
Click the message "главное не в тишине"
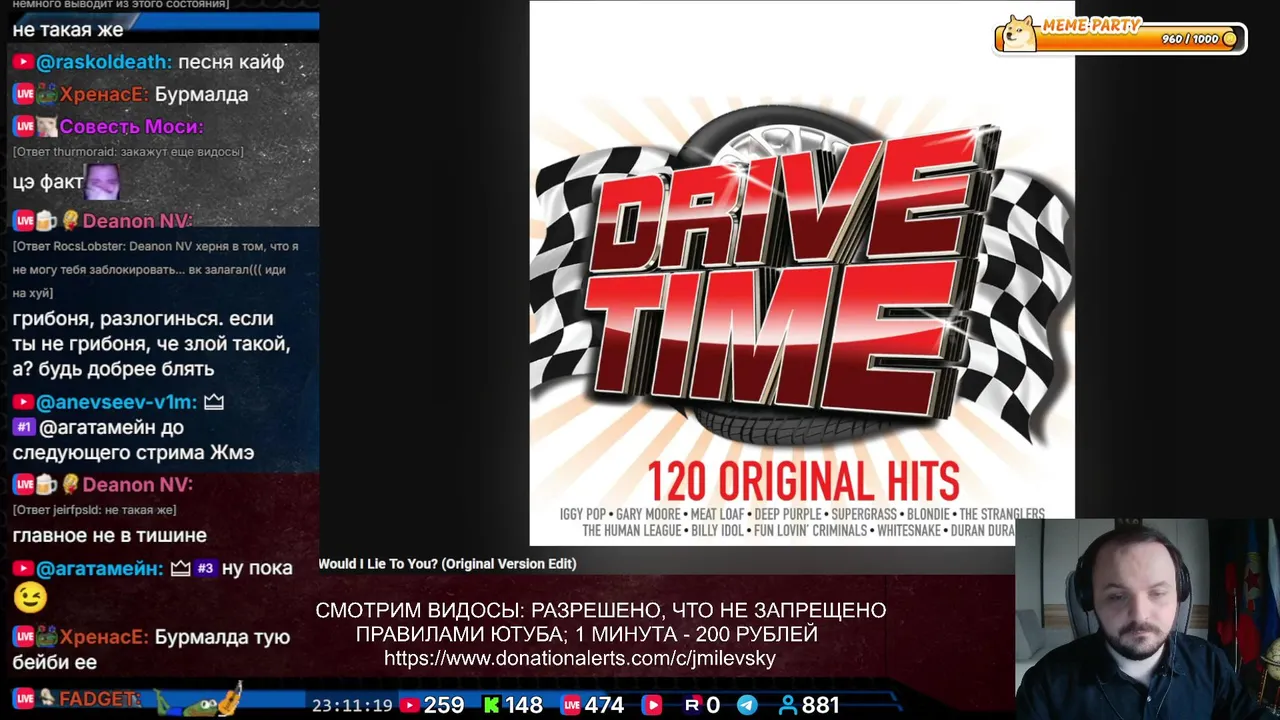[x=109, y=535]
